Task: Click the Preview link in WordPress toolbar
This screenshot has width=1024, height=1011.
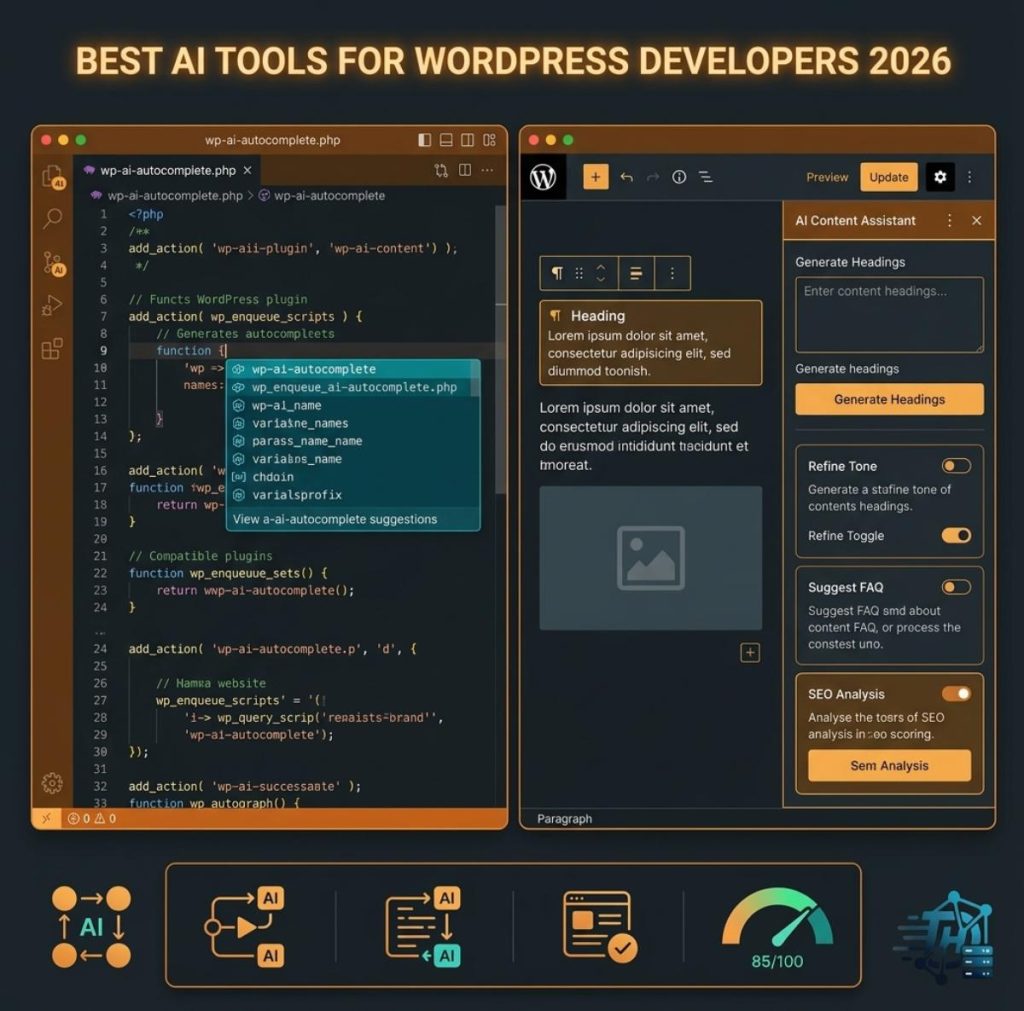Action: click(x=827, y=177)
